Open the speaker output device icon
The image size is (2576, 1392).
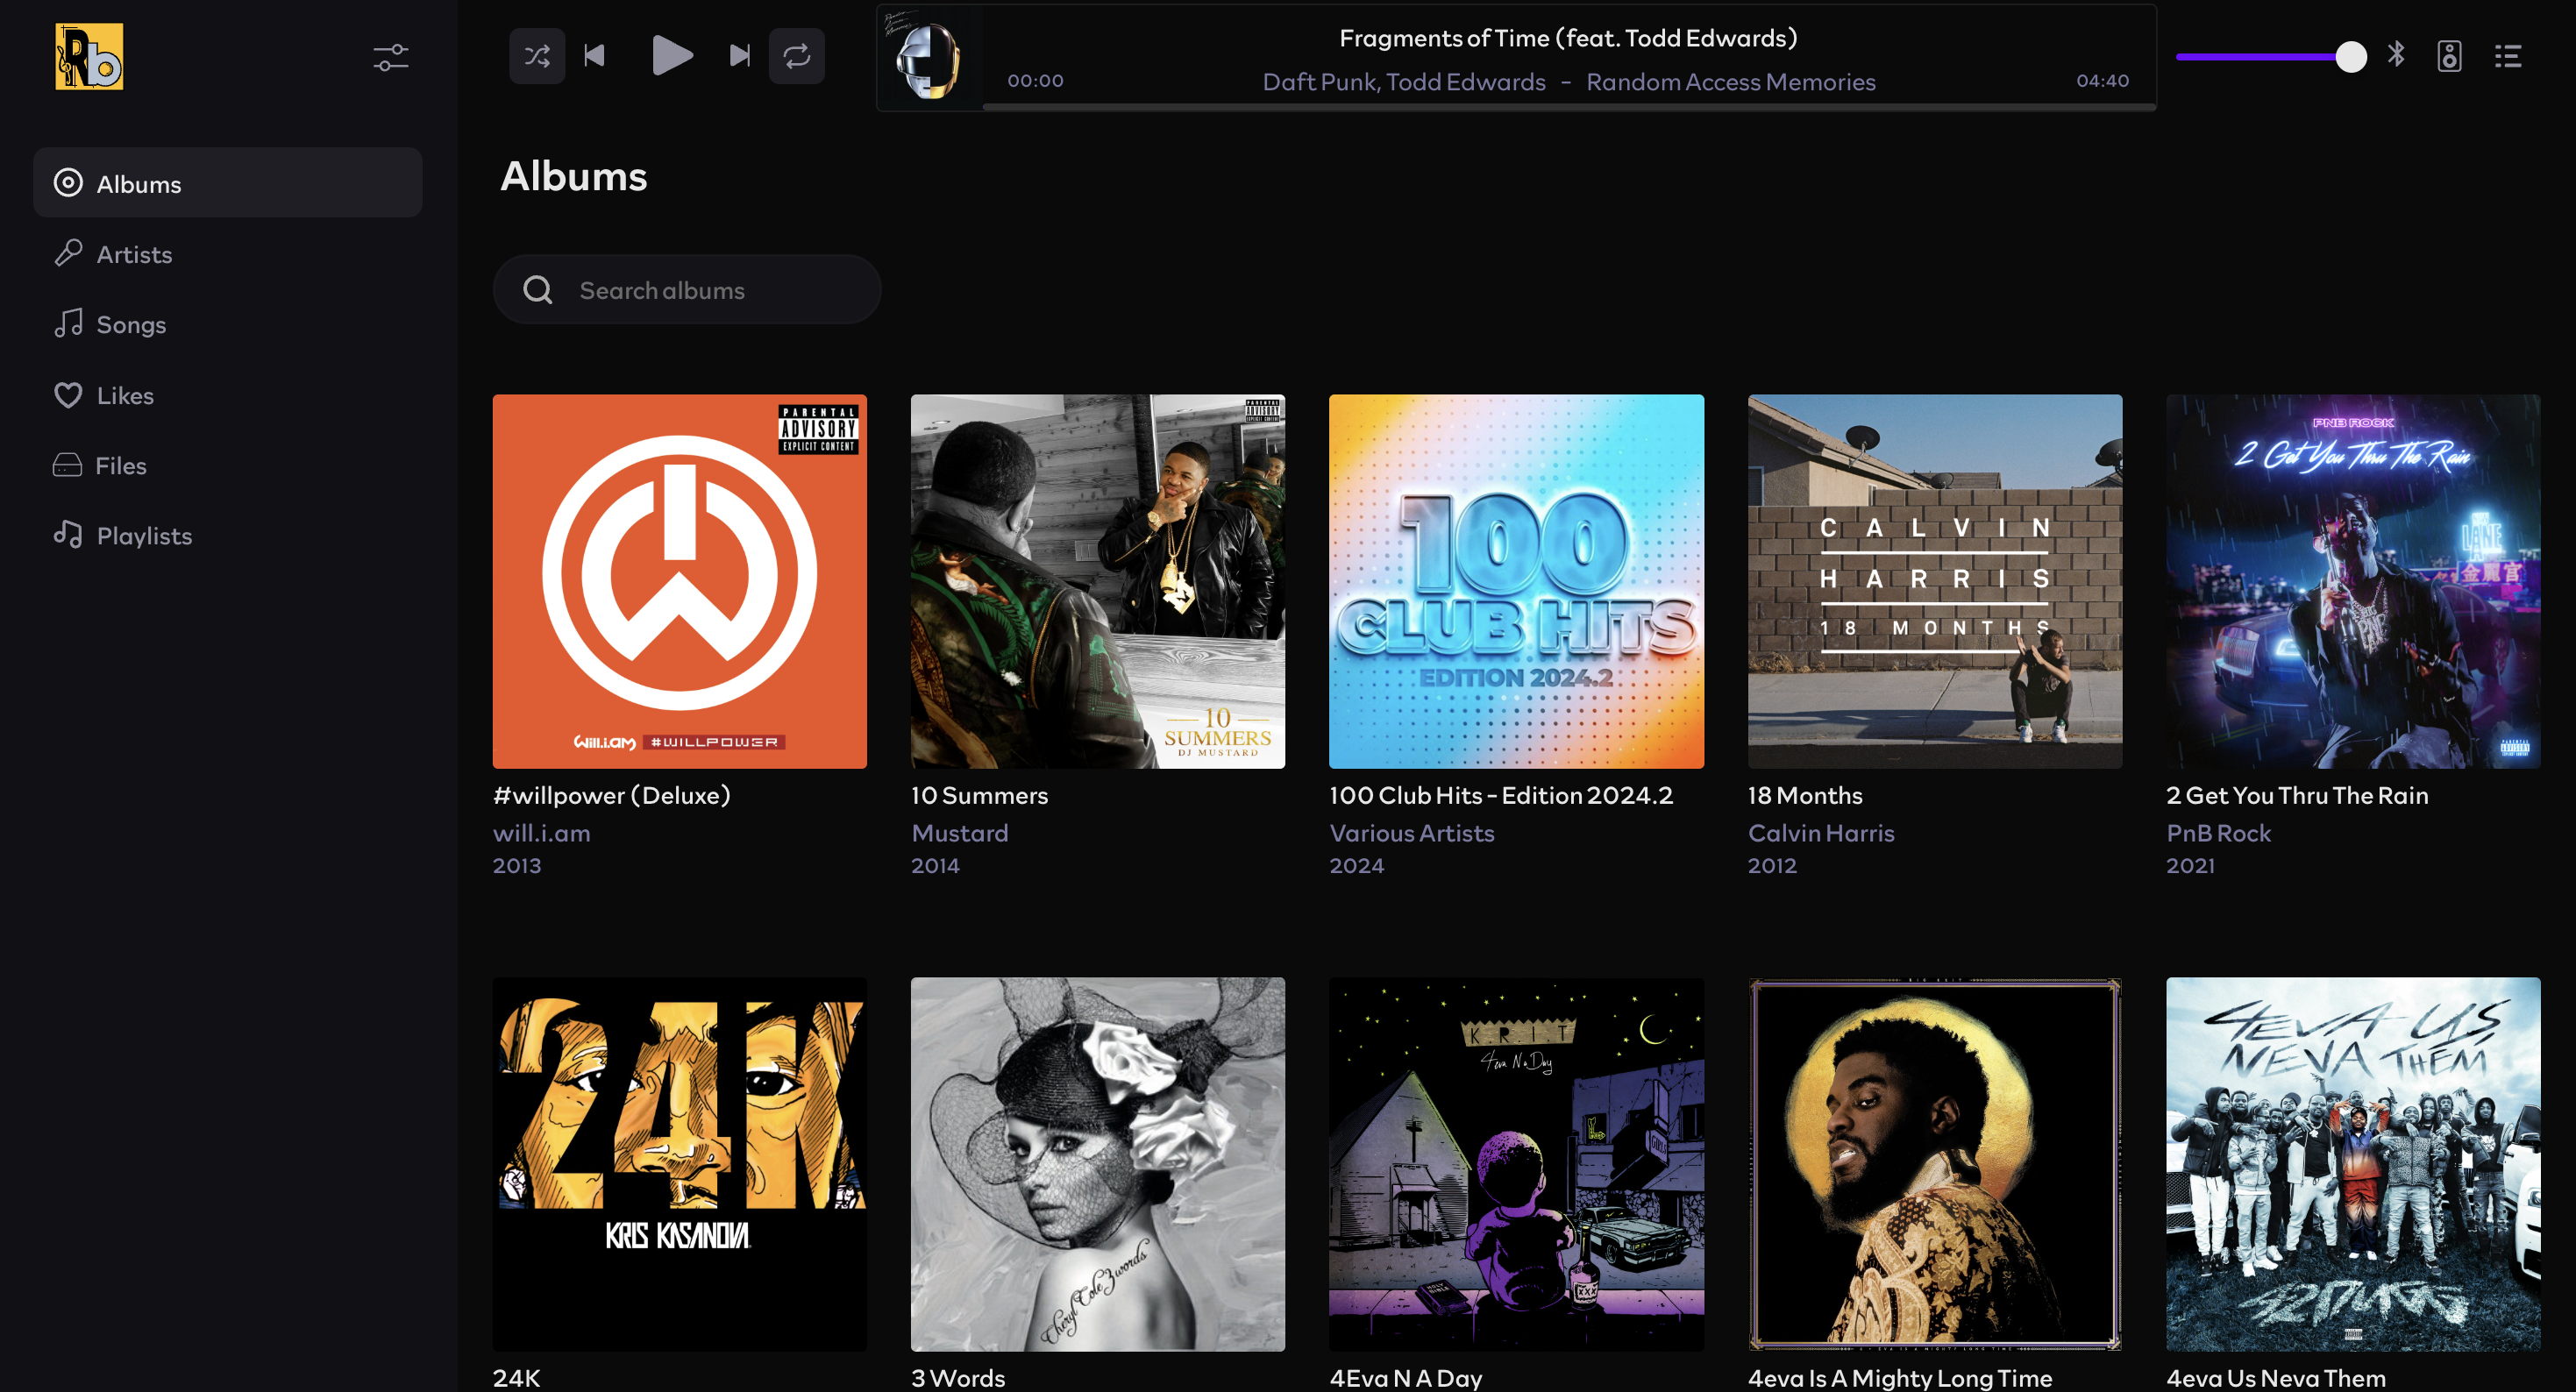click(x=2449, y=56)
